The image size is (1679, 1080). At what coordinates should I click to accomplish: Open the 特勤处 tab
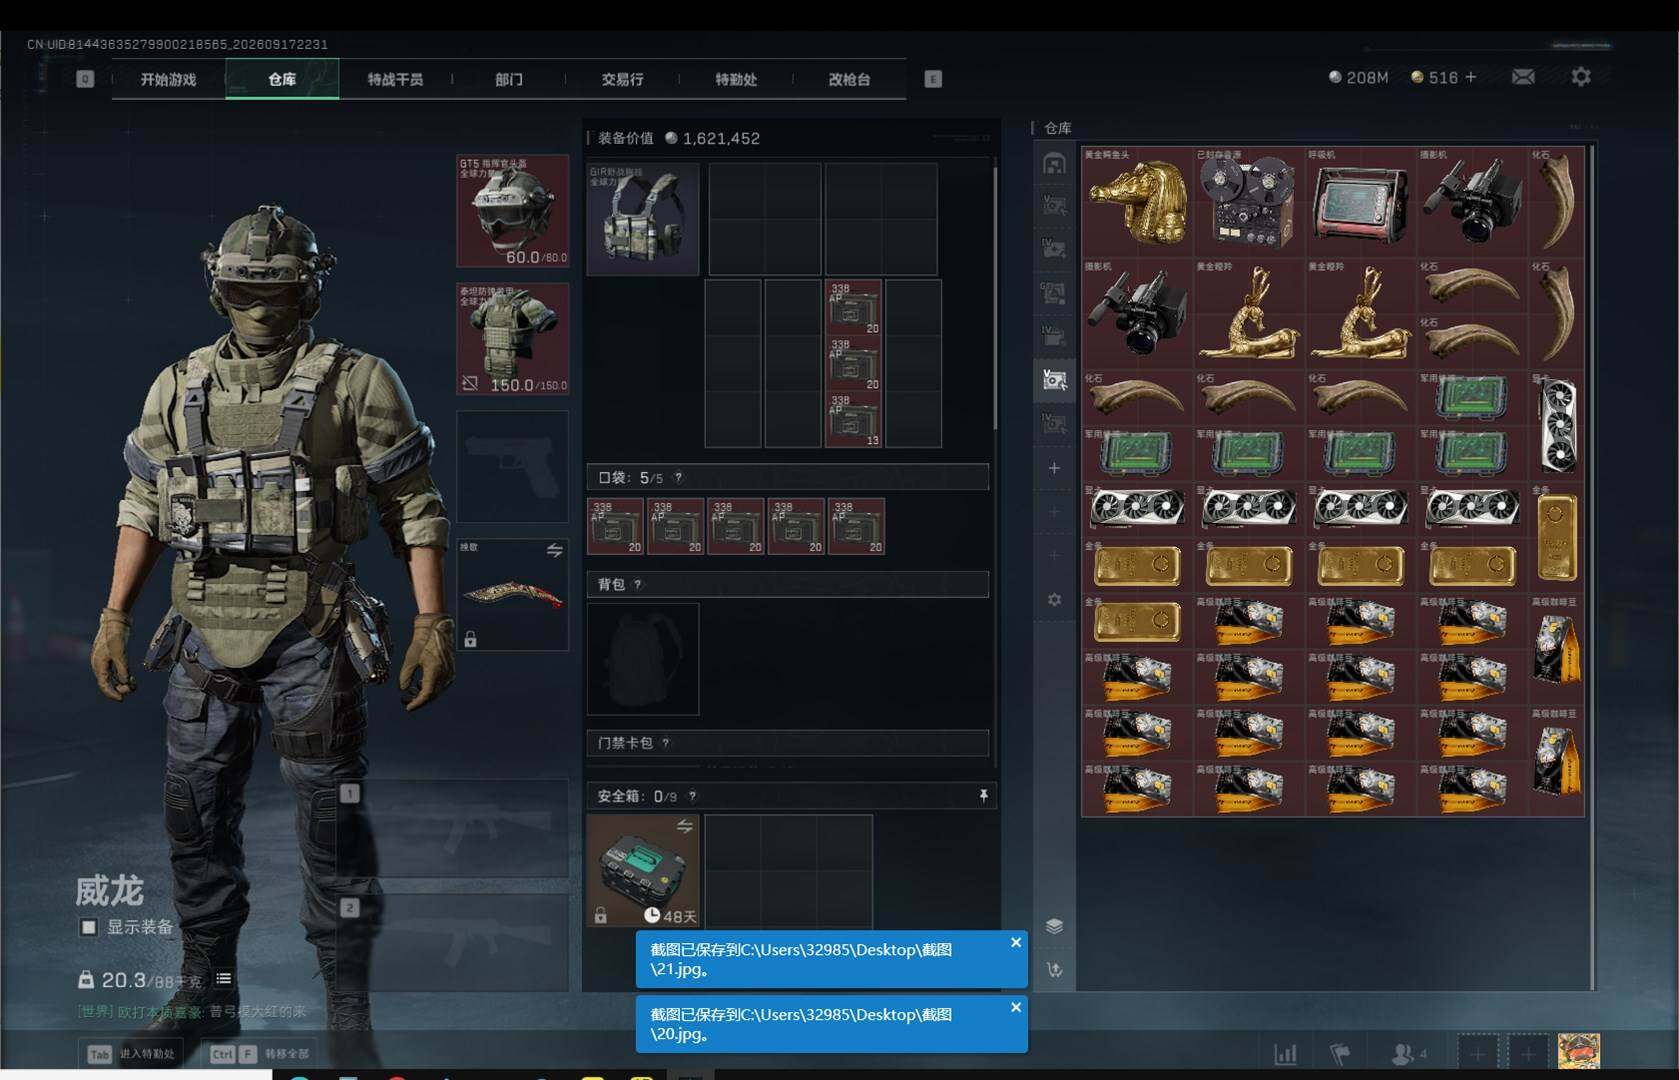click(x=735, y=79)
